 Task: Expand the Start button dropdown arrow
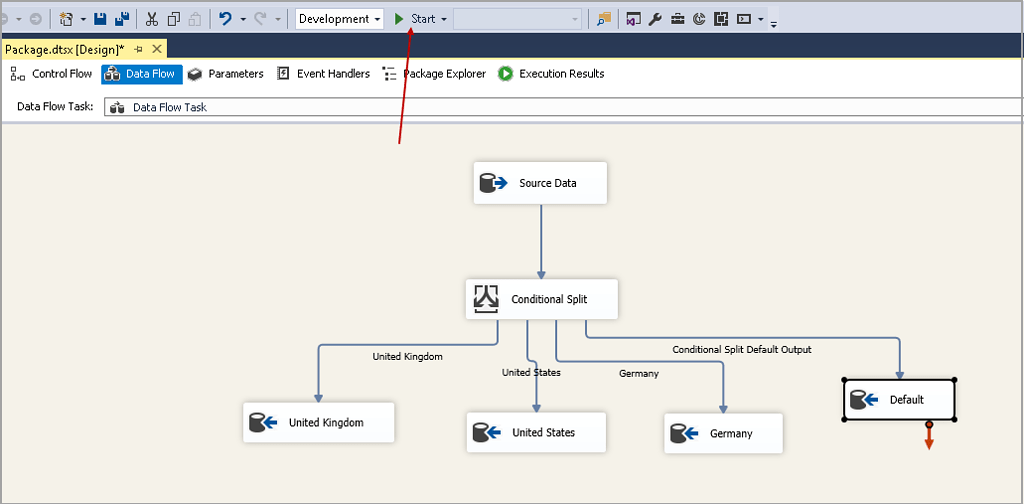point(444,19)
